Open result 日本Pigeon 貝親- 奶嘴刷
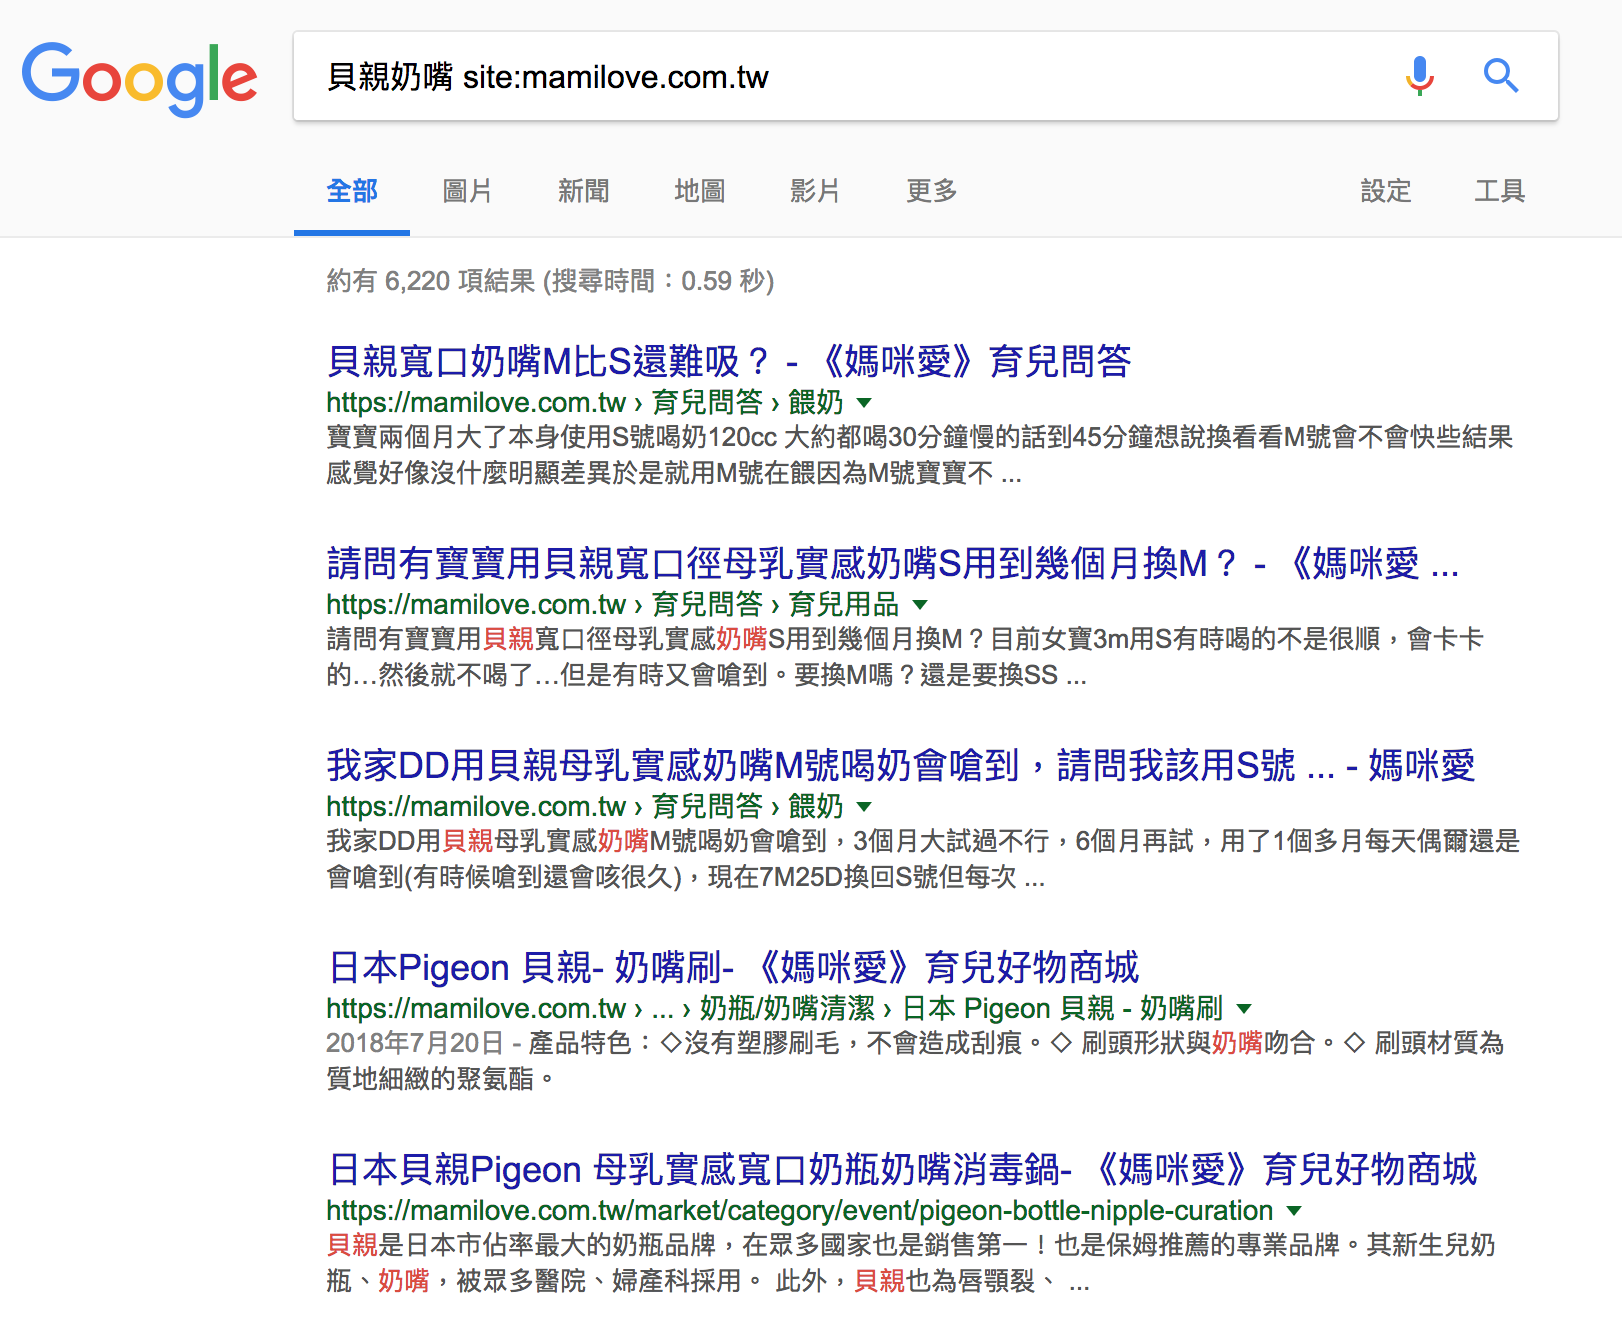Image resolution: width=1622 pixels, height=1324 pixels. point(733,967)
